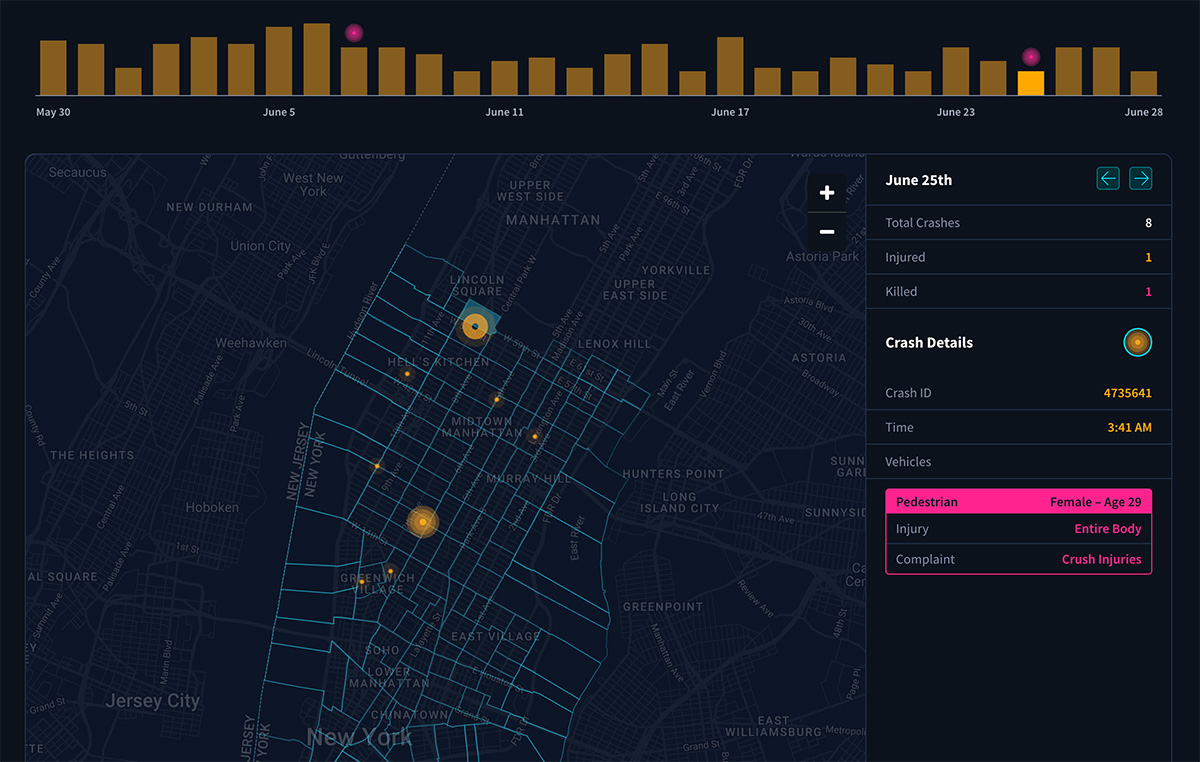Image resolution: width=1200 pixels, height=762 pixels.
Task: Click the map zoom out minus button
Action: click(826, 232)
